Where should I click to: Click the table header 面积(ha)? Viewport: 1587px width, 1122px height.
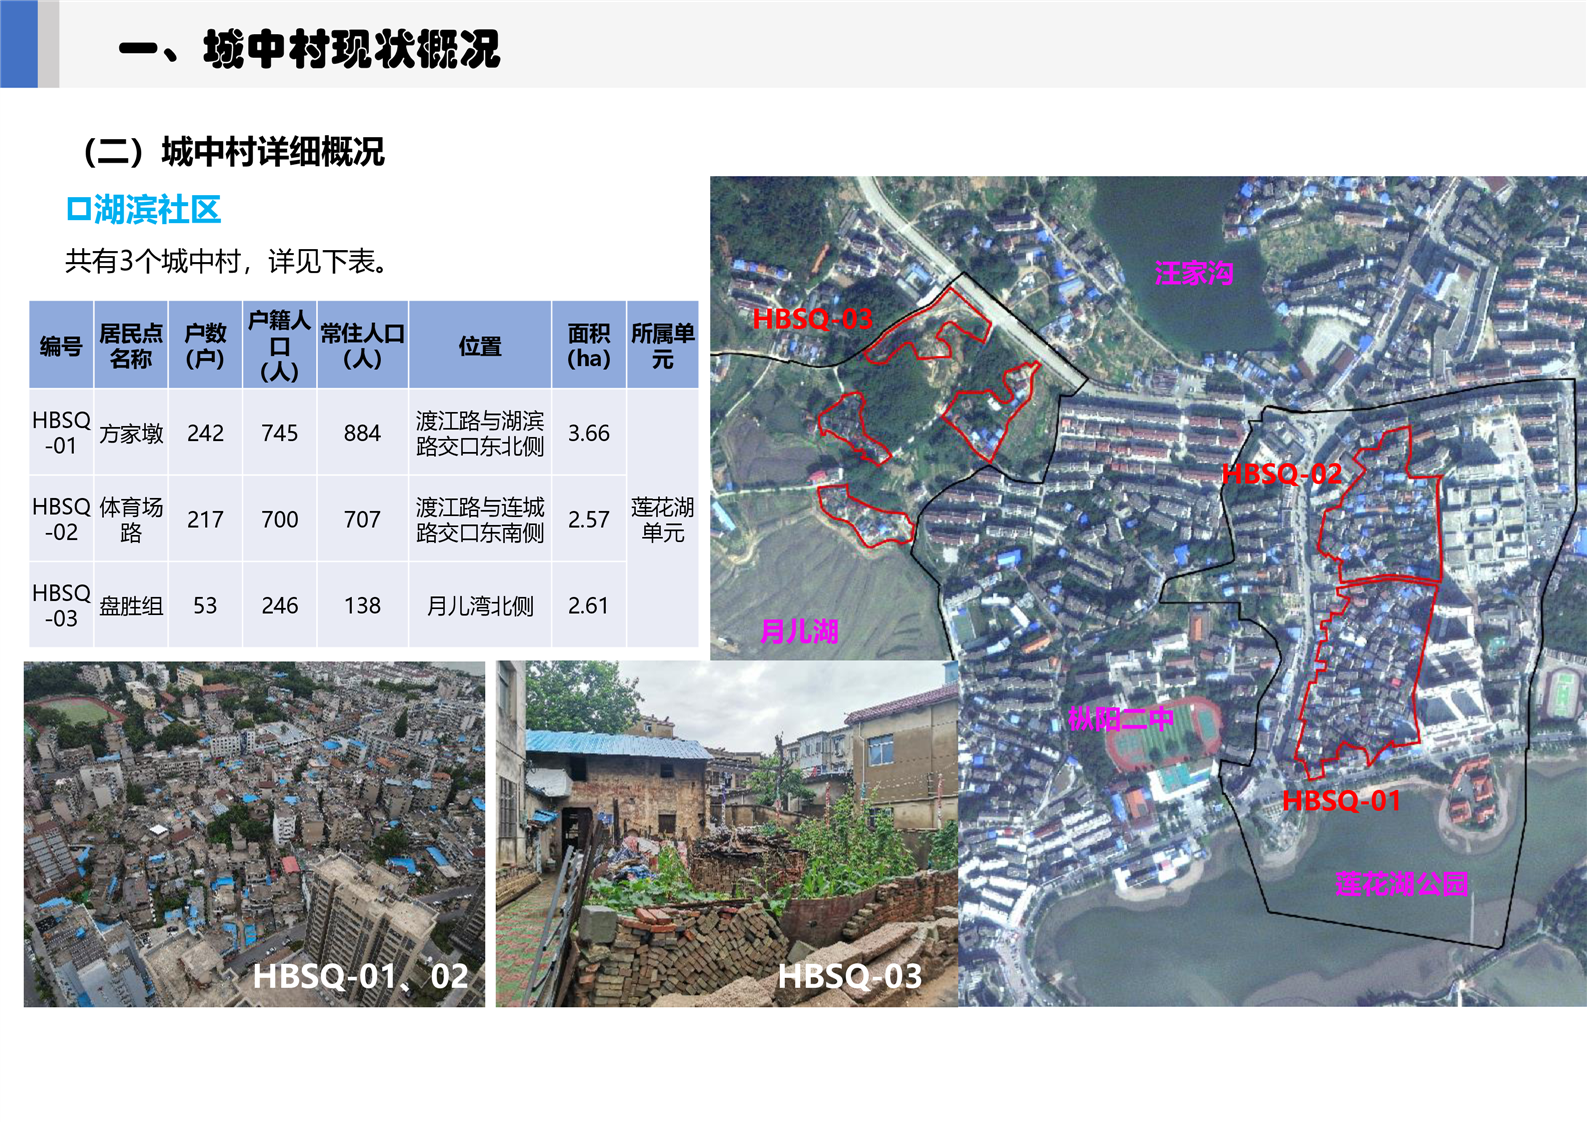(589, 345)
